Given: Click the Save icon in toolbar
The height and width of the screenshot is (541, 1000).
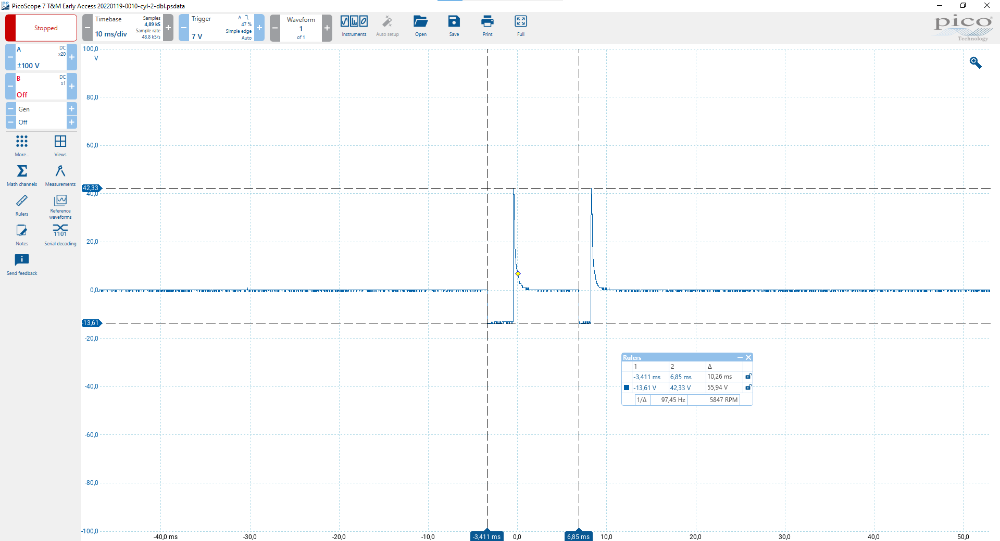Looking at the screenshot, I should [454, 25].
